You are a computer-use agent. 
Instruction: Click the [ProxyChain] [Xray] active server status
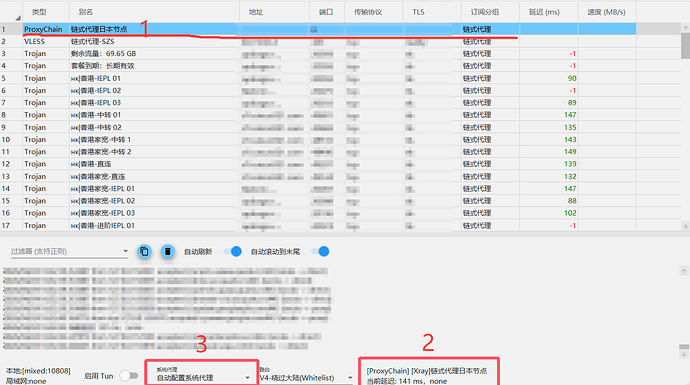click(426, 371)
